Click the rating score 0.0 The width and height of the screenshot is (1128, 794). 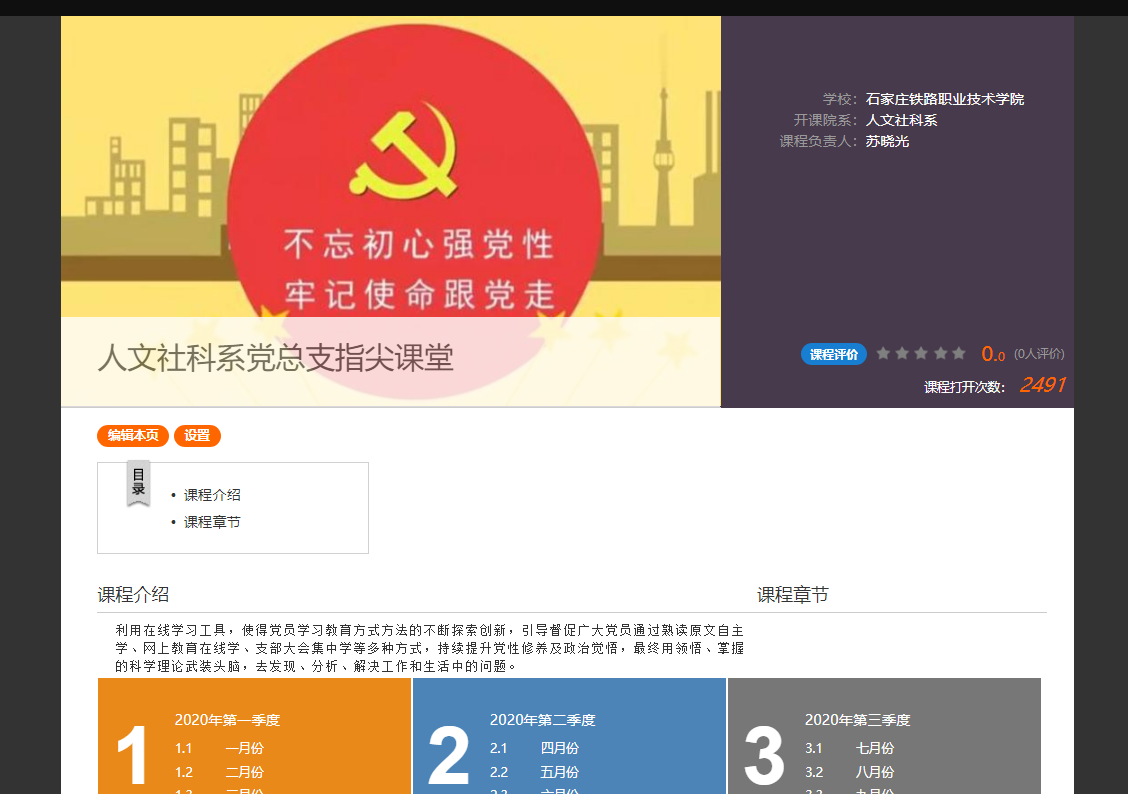click(x=993, y=354)
